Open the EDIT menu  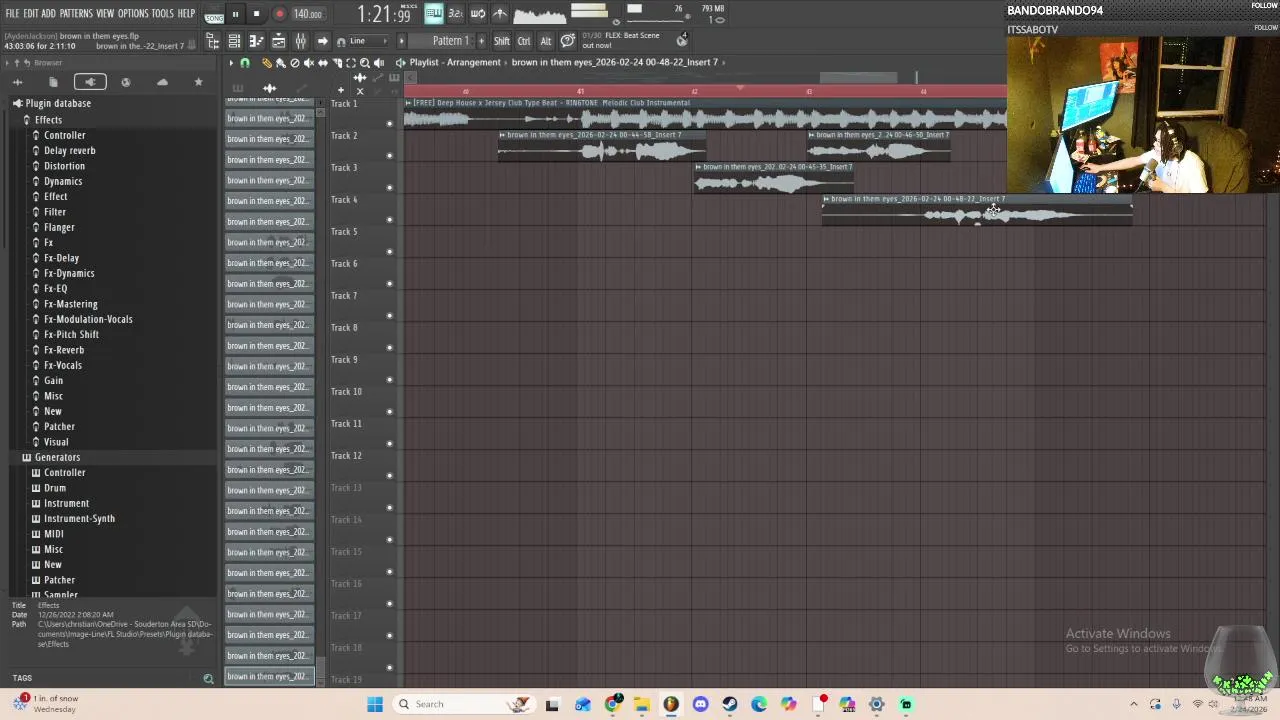pos(31,14)
